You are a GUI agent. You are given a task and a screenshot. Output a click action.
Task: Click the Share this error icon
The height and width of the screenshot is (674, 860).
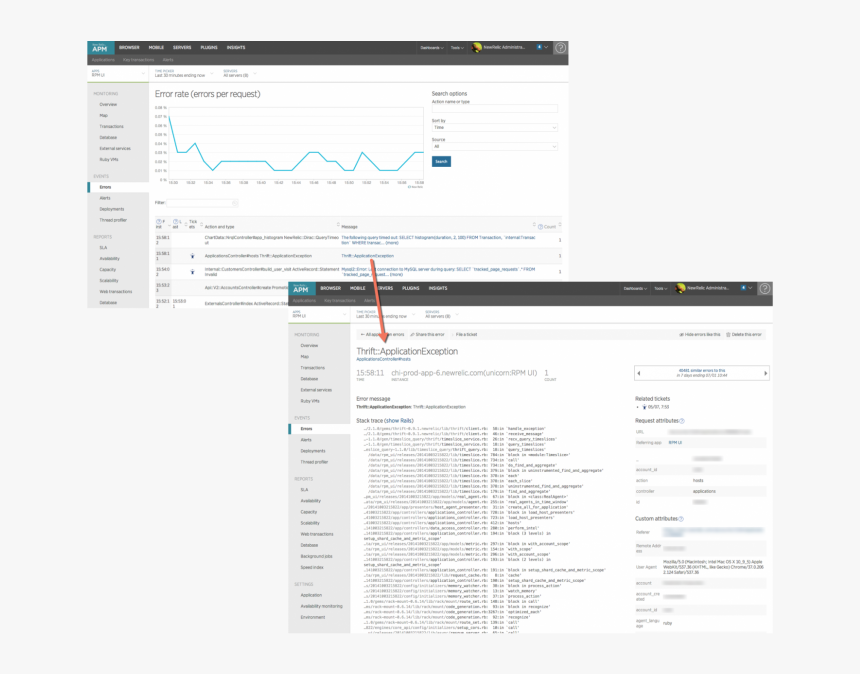click(x=412, y=335)
